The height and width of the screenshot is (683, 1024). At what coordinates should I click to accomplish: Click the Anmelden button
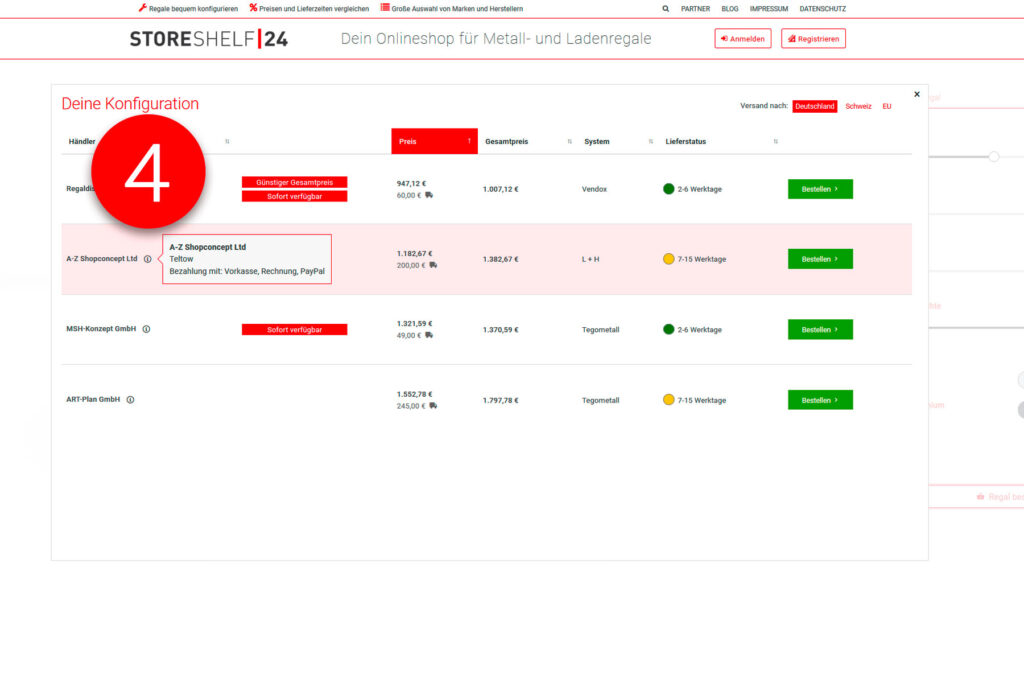point(742,39)
